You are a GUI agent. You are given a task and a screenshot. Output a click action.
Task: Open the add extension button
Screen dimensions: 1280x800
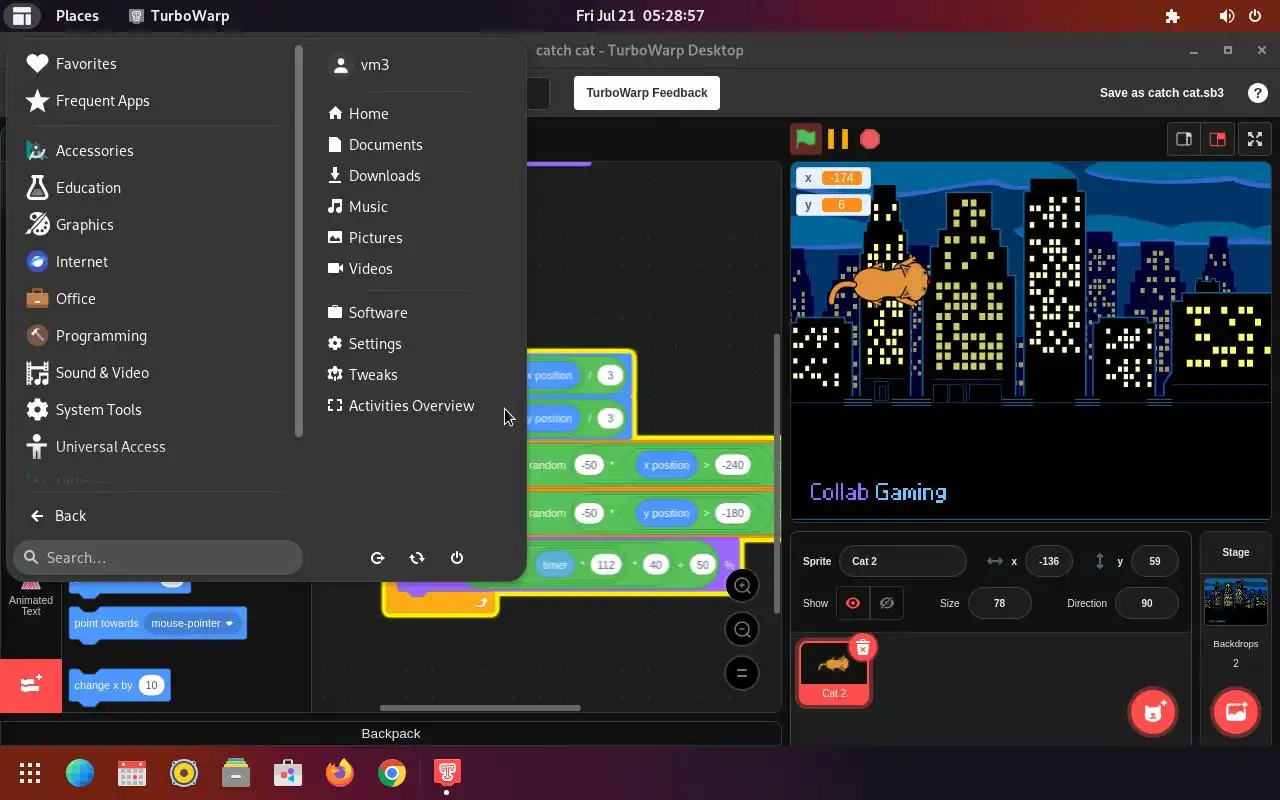point(31,686)
